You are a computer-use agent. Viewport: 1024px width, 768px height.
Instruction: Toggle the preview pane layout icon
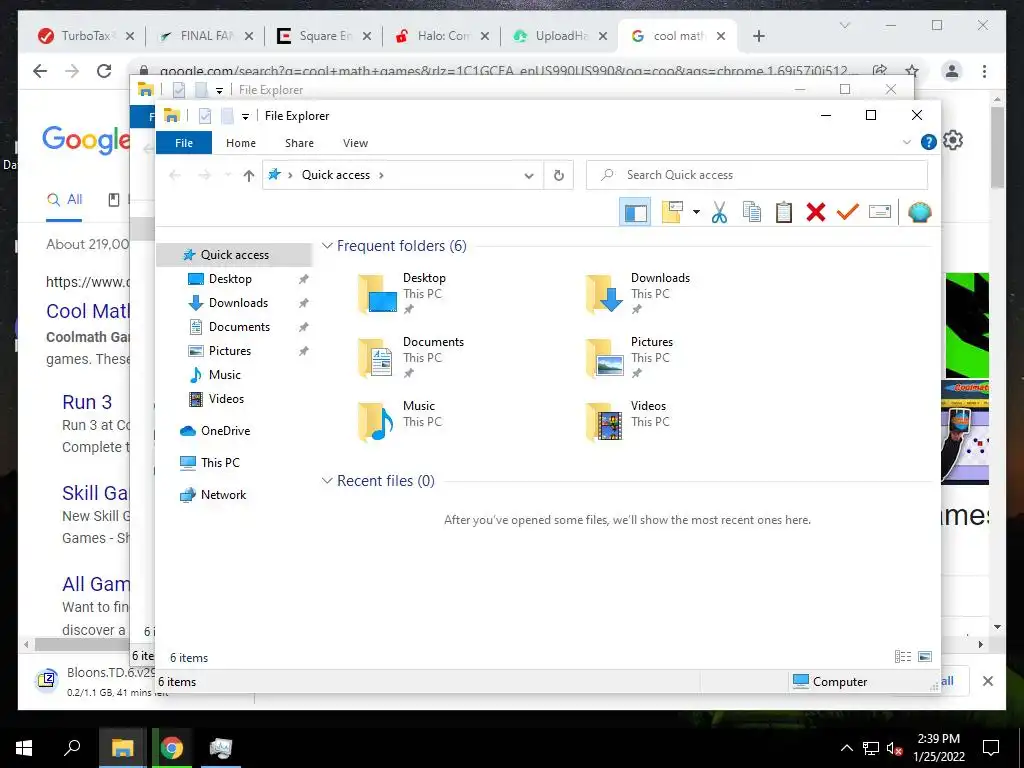pyautogui.click(x=635, y=212)
